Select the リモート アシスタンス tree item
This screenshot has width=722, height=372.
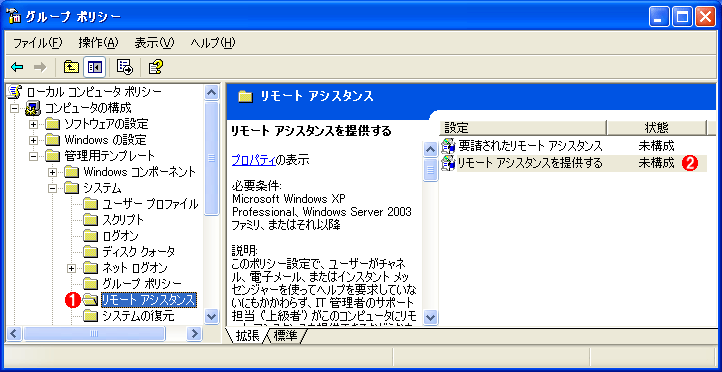149,300
